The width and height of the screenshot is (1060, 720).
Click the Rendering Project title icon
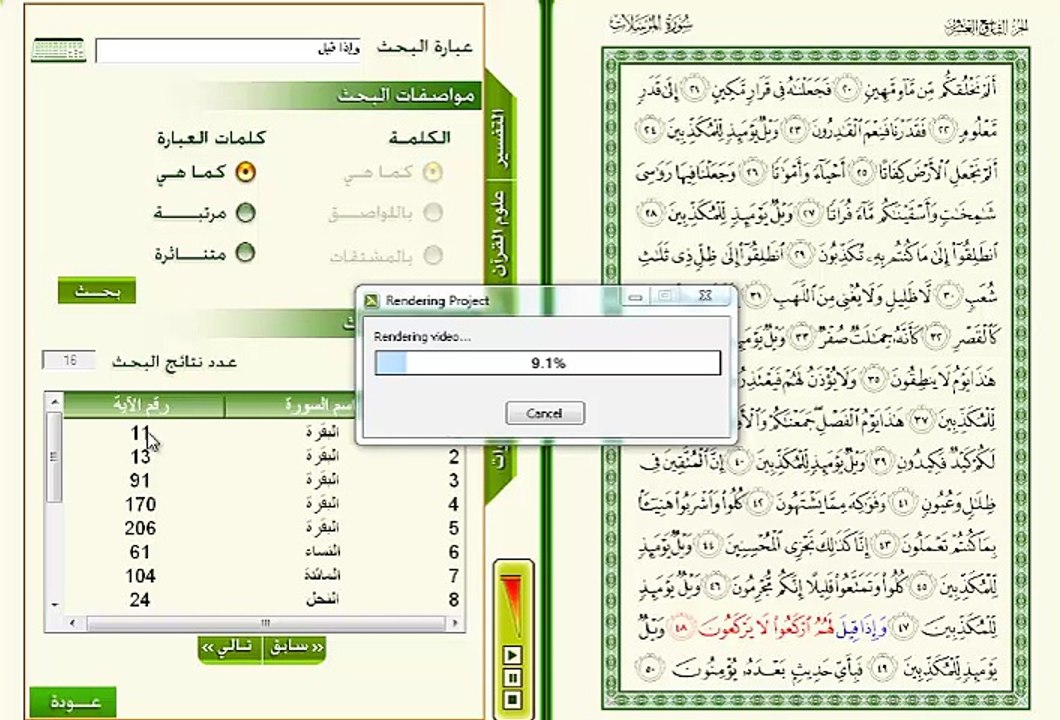(370, 301)
